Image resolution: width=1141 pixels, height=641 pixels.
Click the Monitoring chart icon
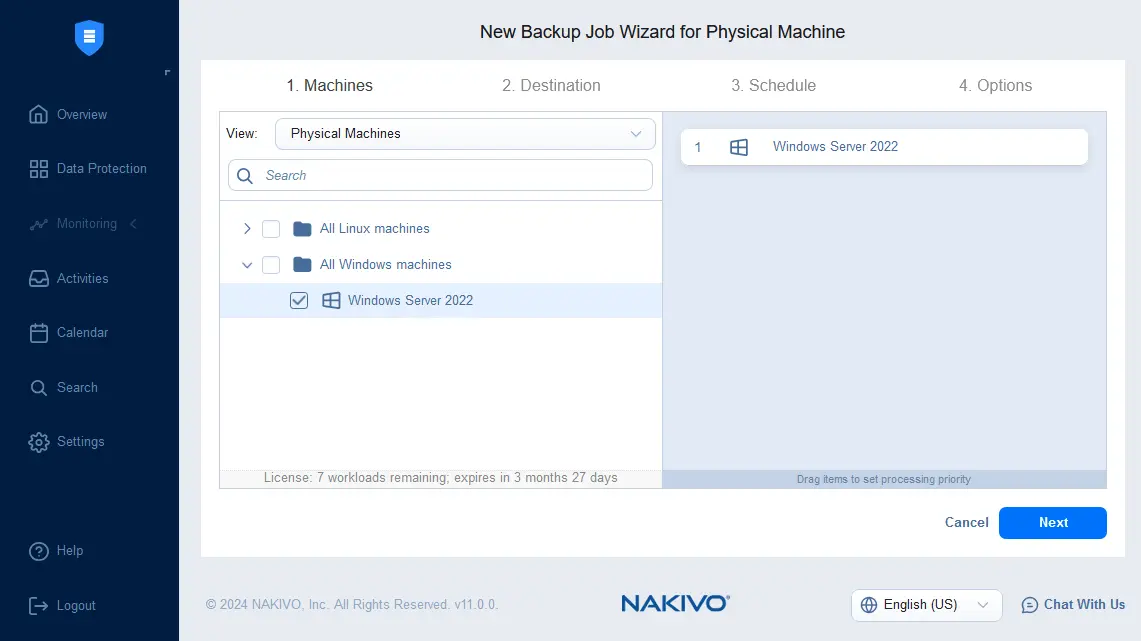(39, 224)
